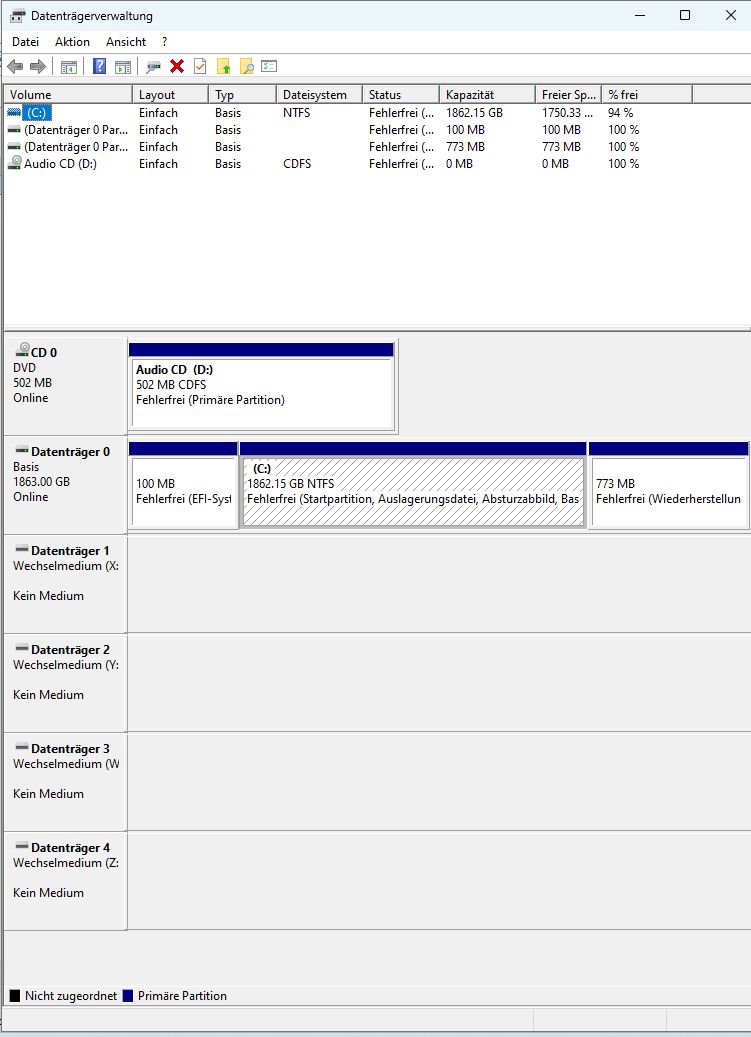Sort by the Status column header
The height and width of the screenshot is (1037, 751).
[401, 95]
